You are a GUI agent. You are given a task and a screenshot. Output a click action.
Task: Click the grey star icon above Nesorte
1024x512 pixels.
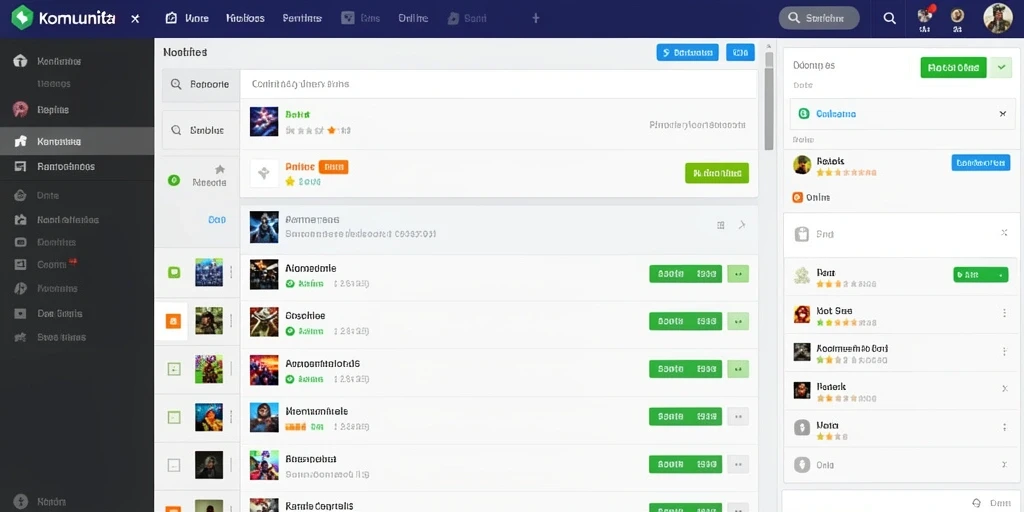[x=220, y=168]
